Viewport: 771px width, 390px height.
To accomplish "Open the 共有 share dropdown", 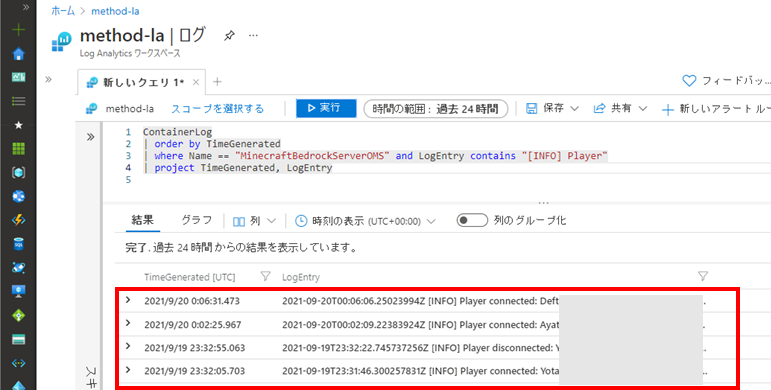I will (620, 108).
